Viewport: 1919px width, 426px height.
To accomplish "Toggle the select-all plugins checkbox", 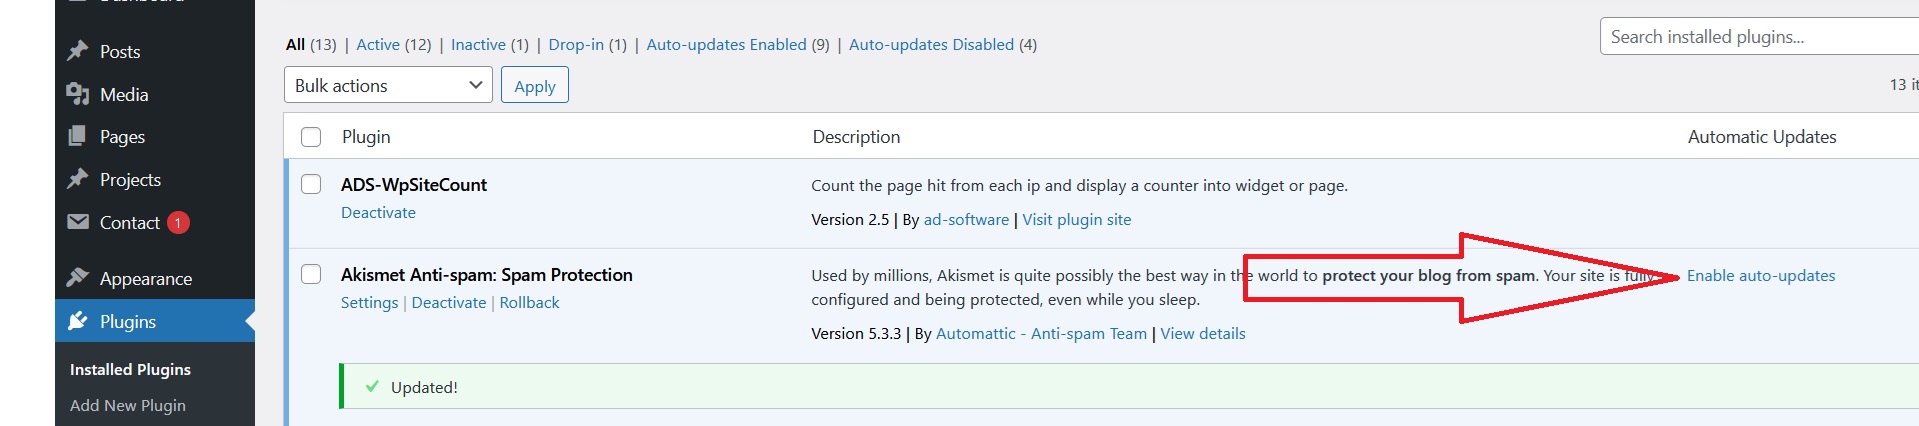I will click(311, 137).
